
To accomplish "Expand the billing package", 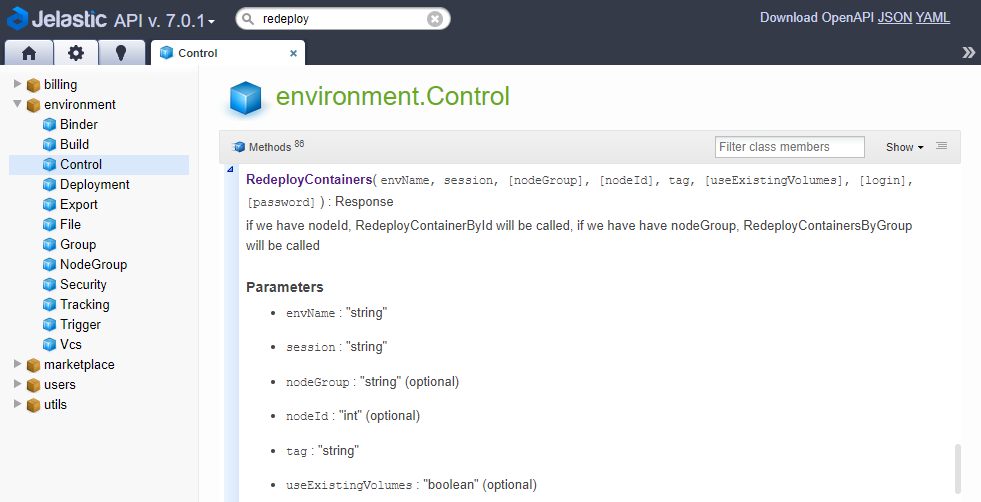I will click(18, 84).
